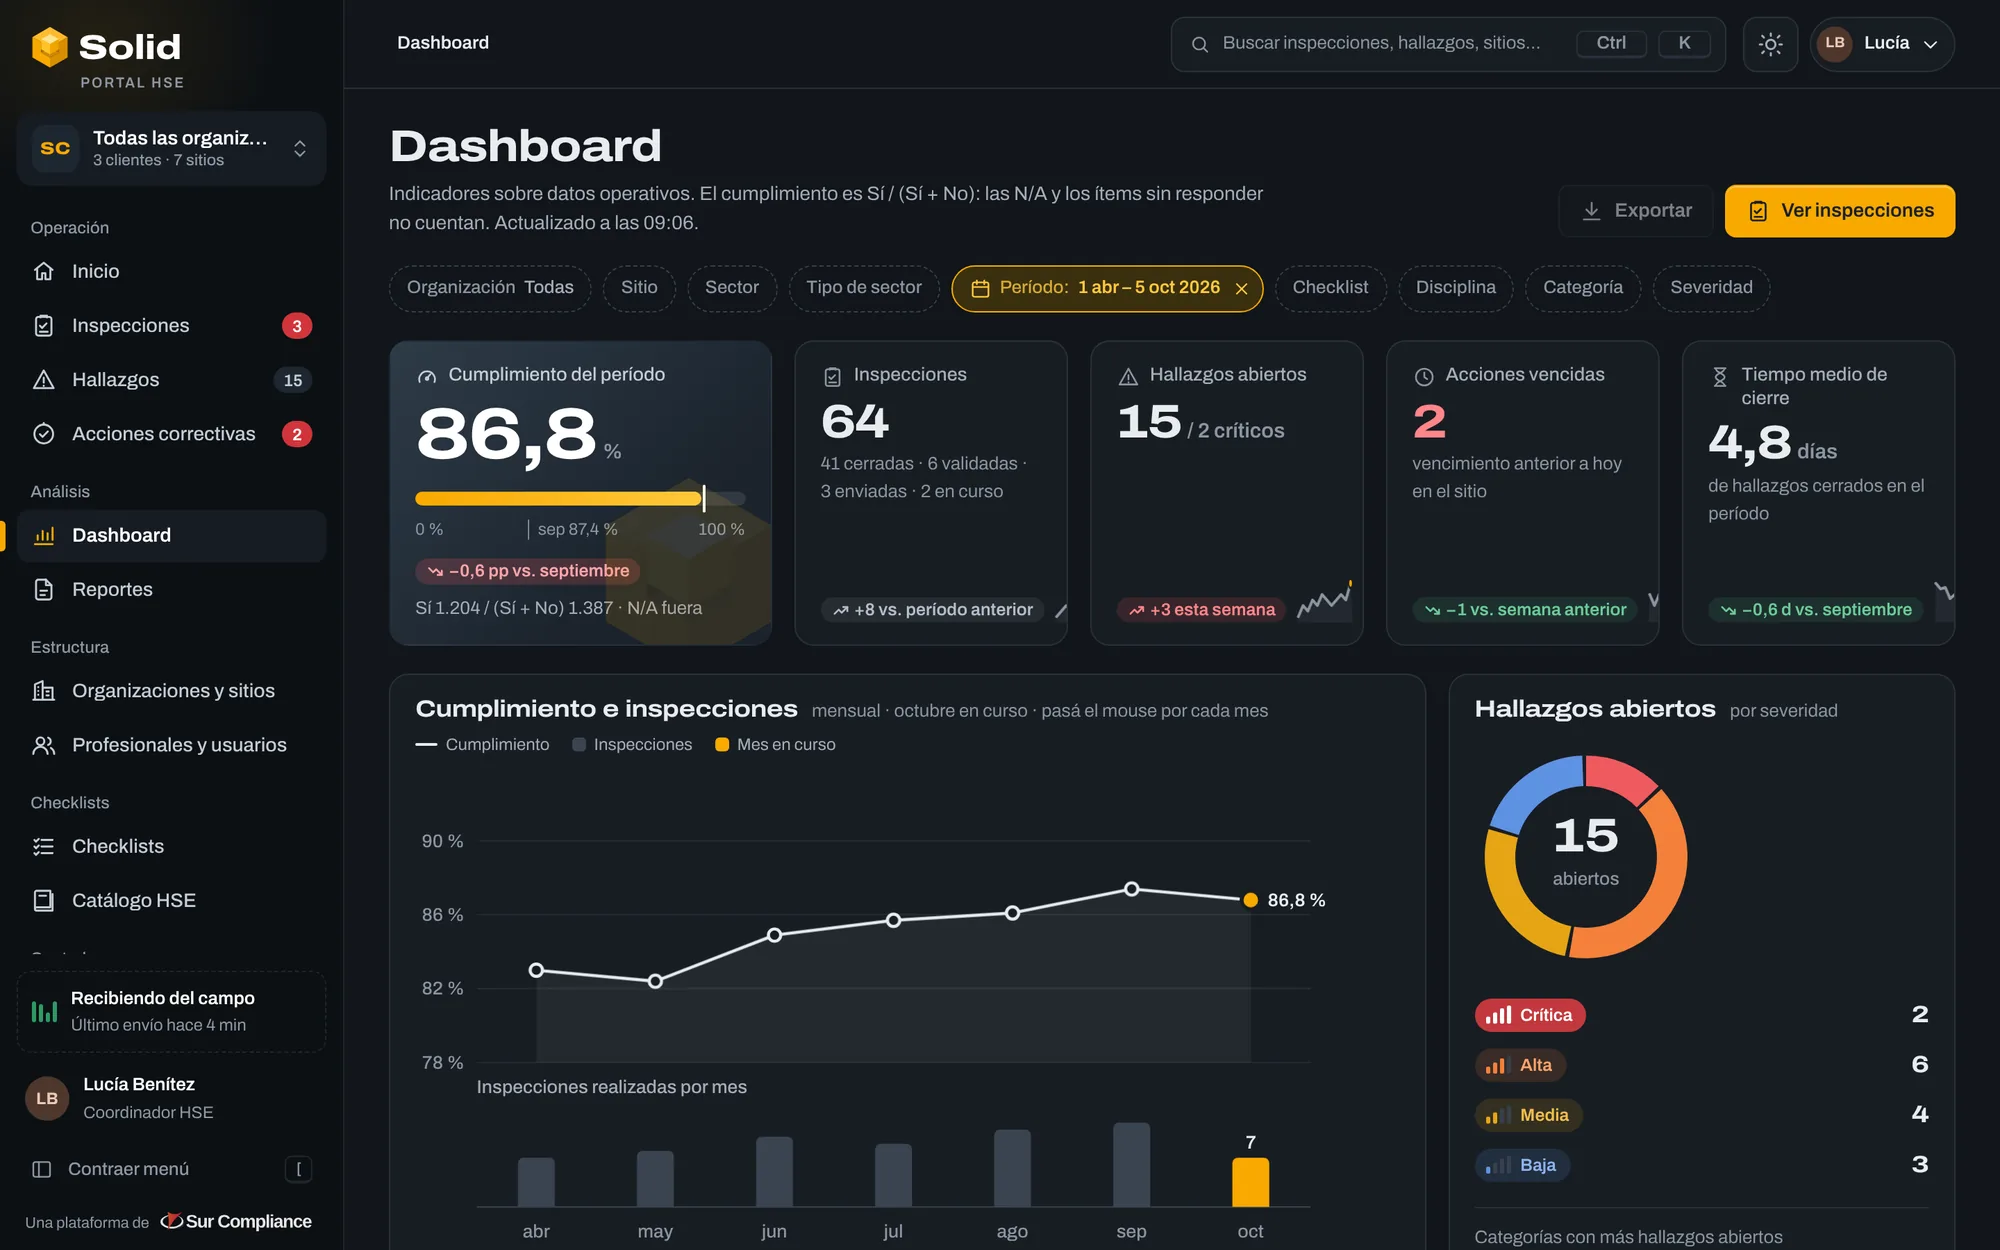Open the Tipo de sector filter
The image size is (2000, 1250).
tap(864, 288)
